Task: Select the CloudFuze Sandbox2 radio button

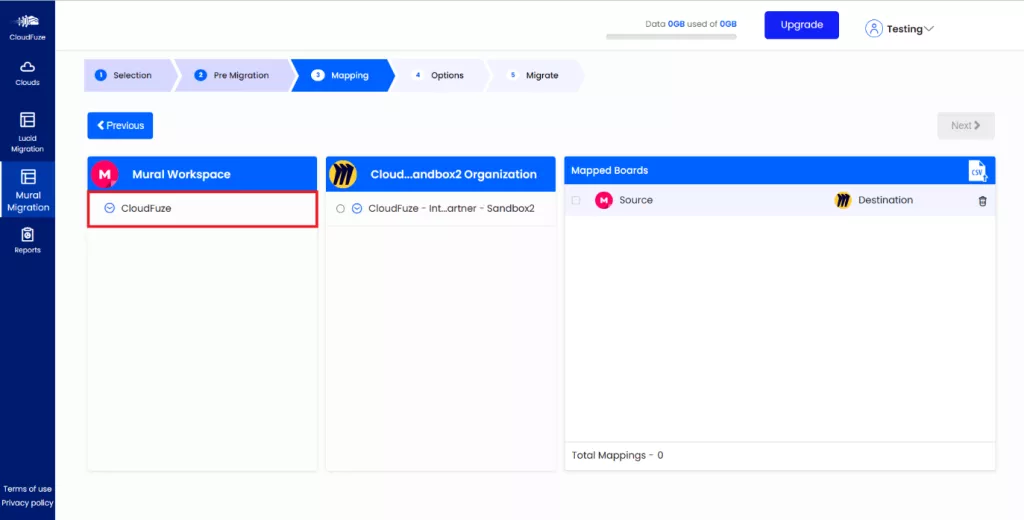Action: pos(340,209)
